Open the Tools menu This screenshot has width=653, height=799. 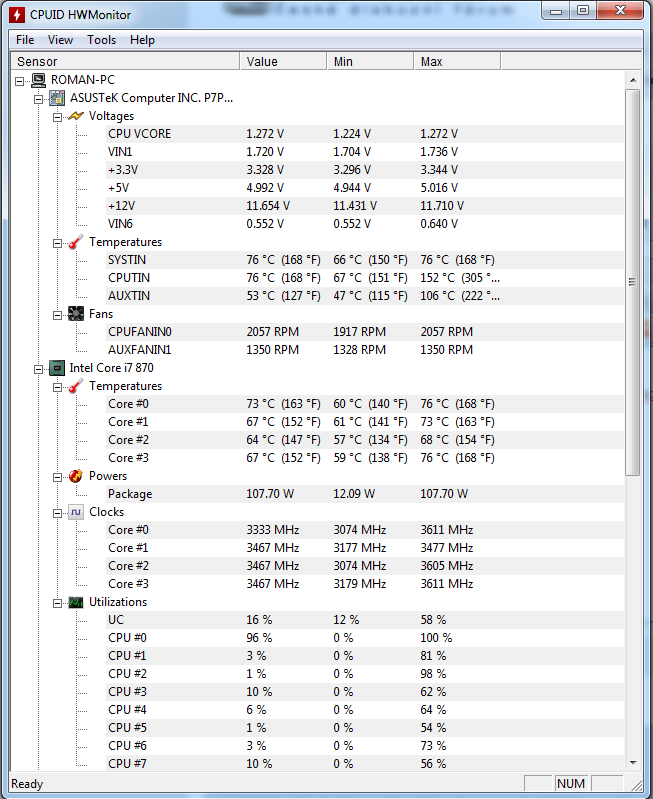tap(101, 40)
